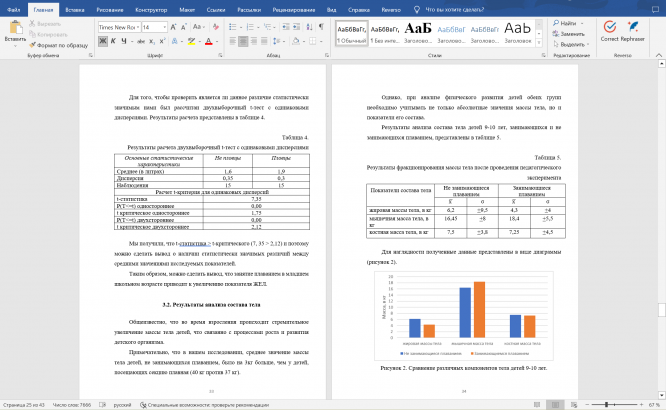
Task: Switch to read mode view icon
Action: coord(537,405)
